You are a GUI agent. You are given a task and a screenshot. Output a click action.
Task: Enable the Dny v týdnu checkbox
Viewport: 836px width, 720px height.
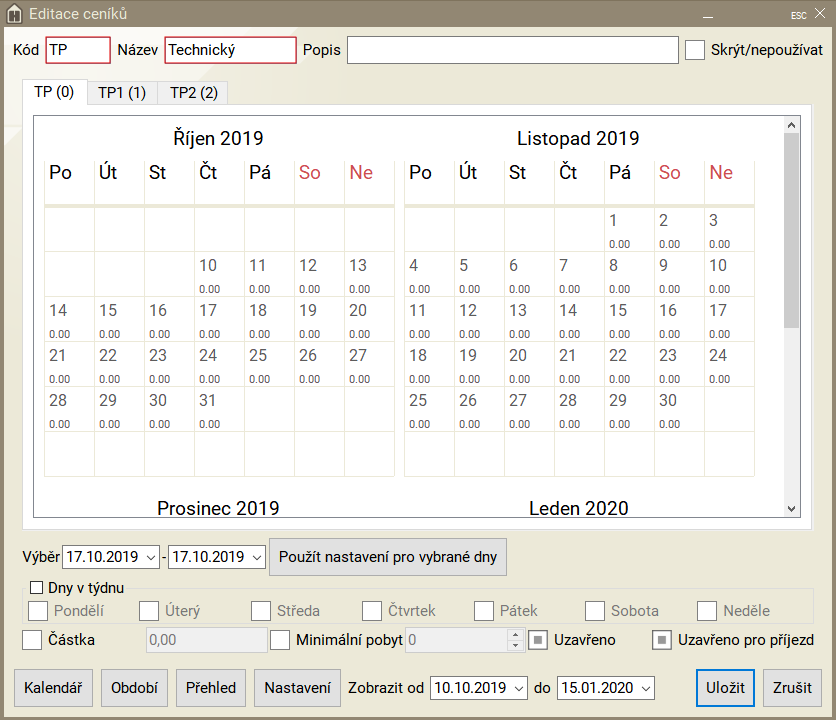[37, 588]
